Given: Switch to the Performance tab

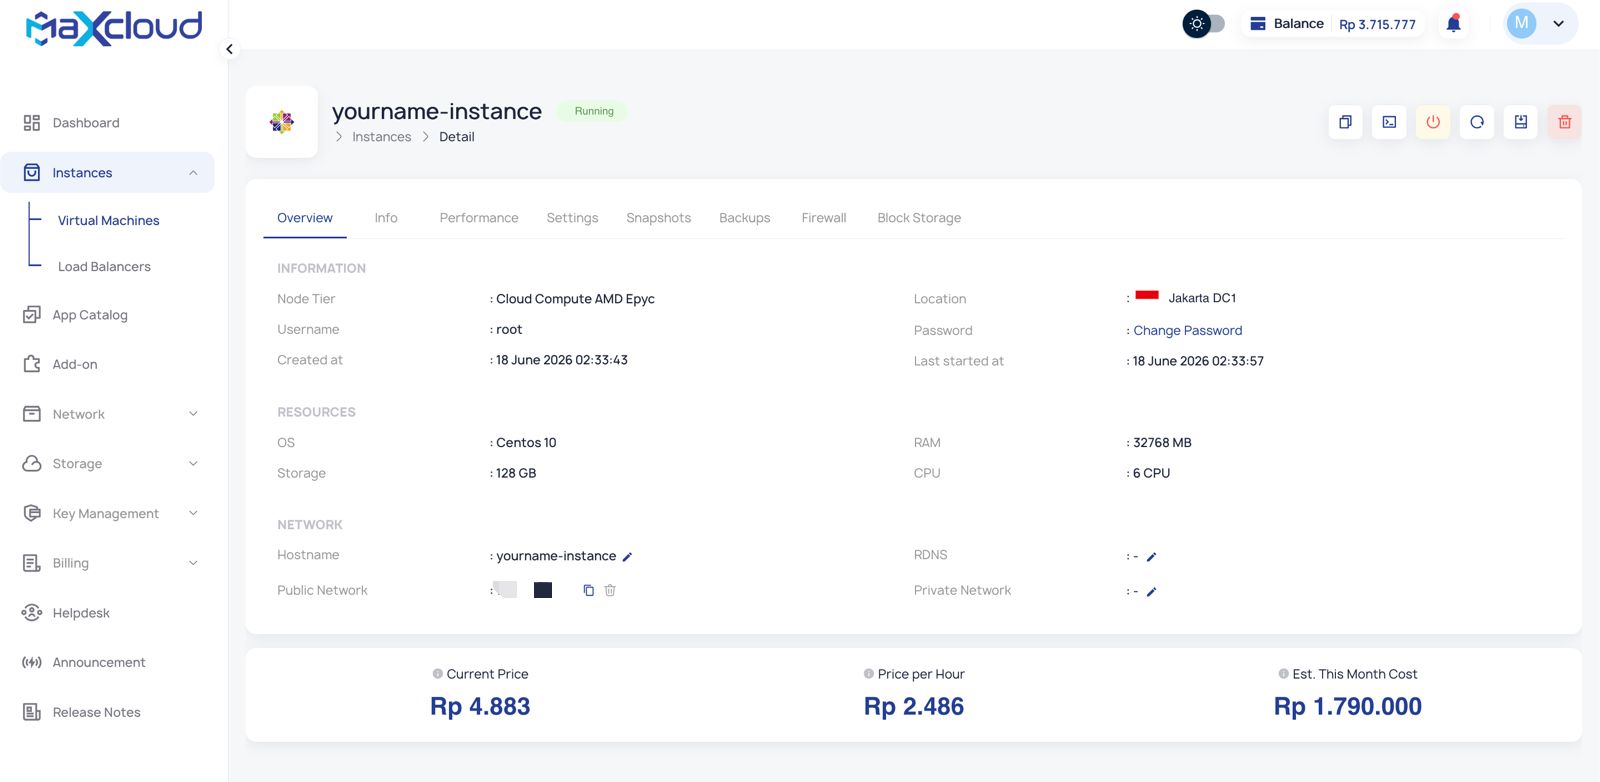Looking at the screenshot, I should tap(479, 218).
